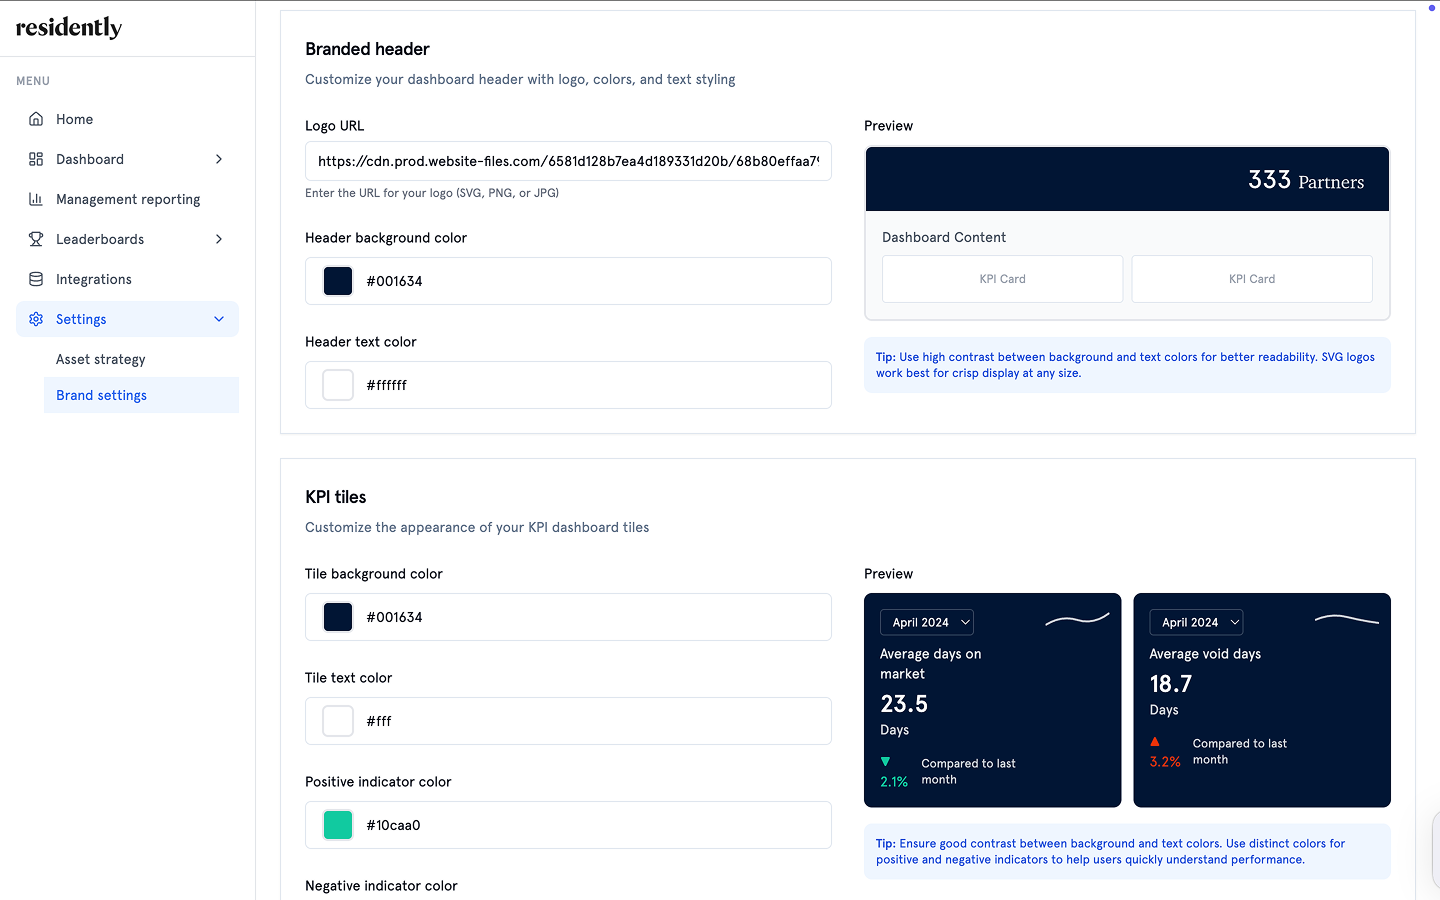
Task: Open the Dashboard menu item
Action: click(x=127, y=159)
